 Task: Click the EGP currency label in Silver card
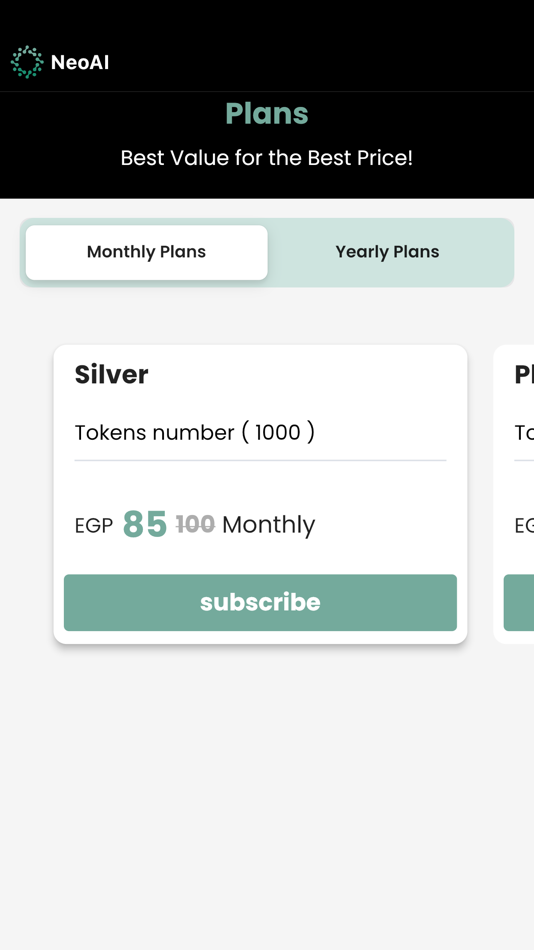pyautogui.click(x=94, y=526)
